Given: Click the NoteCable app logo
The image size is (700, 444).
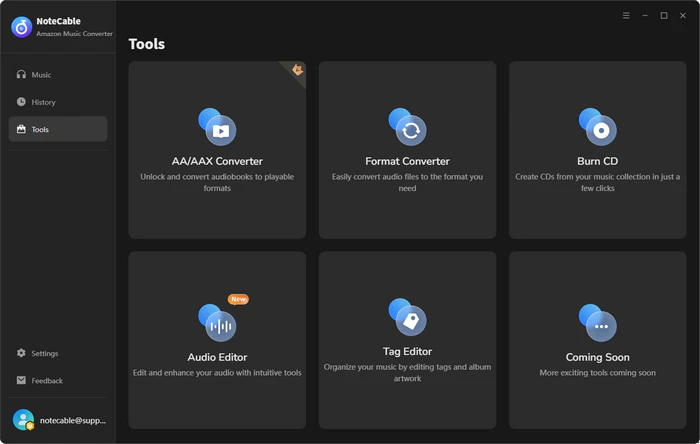Looking at the screenshot, I should pos(21,27).
